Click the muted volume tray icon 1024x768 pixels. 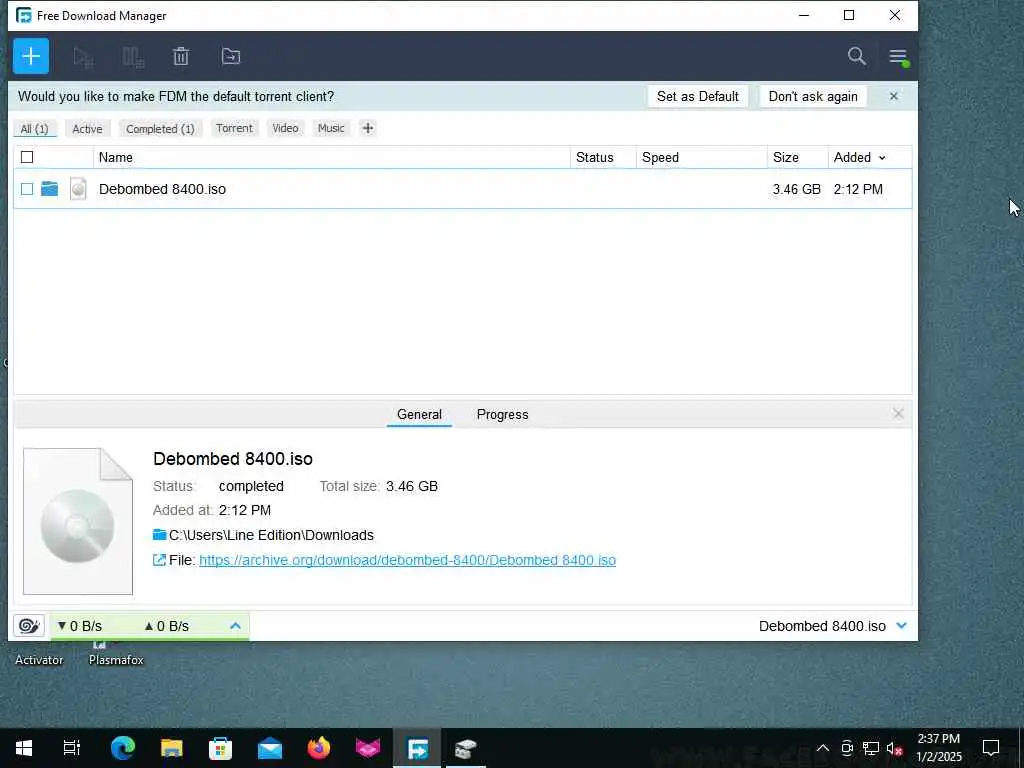[x=895, y=748]
